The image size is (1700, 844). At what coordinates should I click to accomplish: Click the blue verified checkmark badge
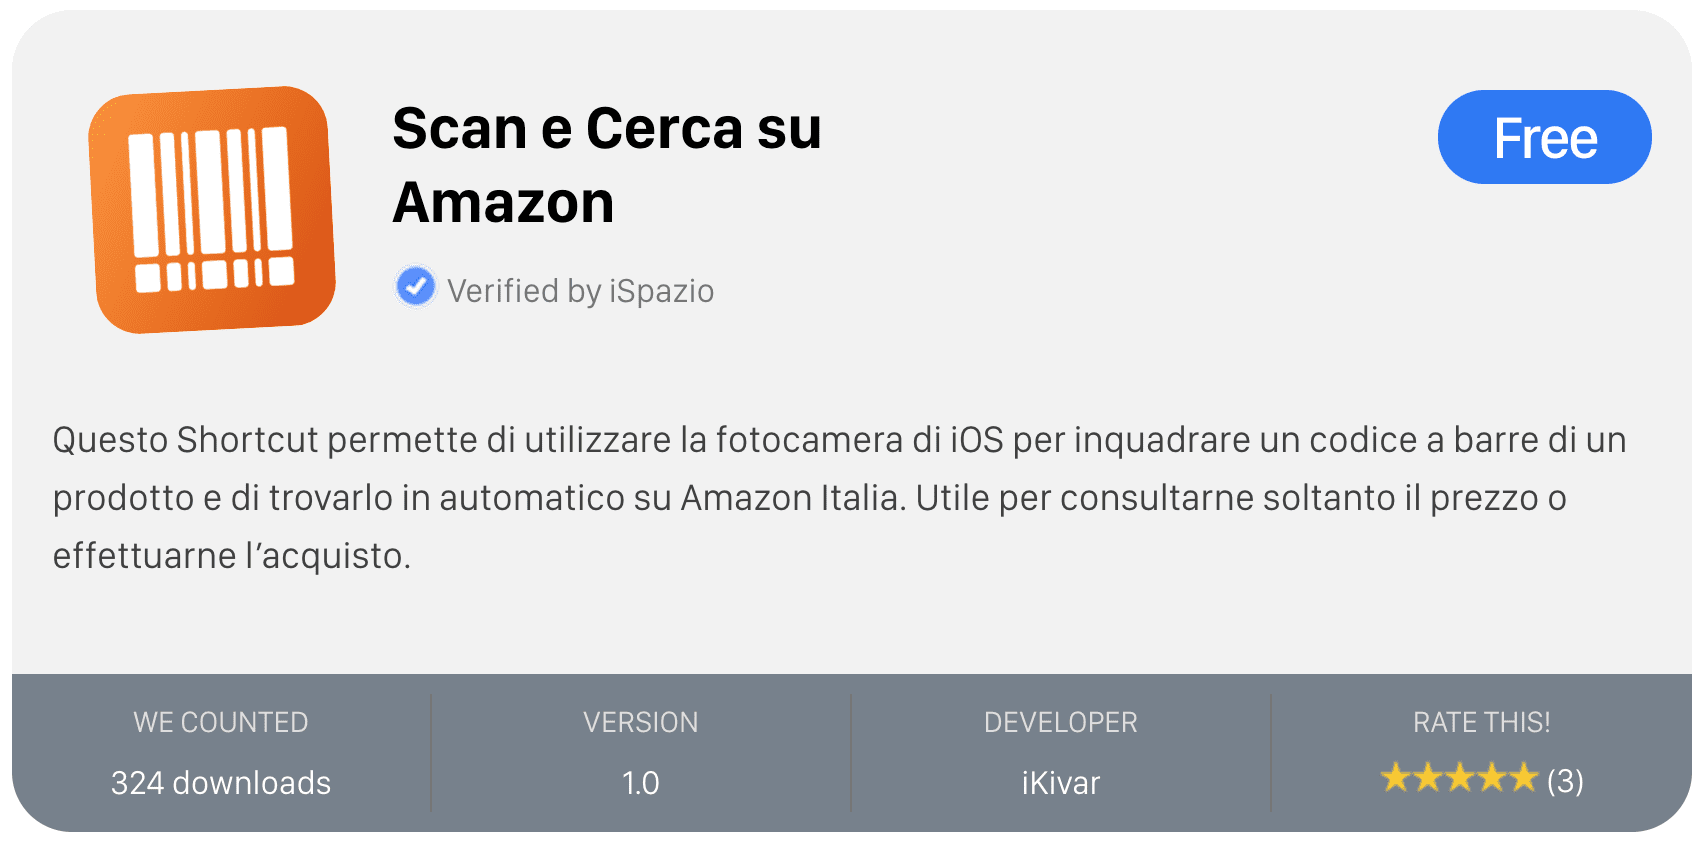point(415,287)
